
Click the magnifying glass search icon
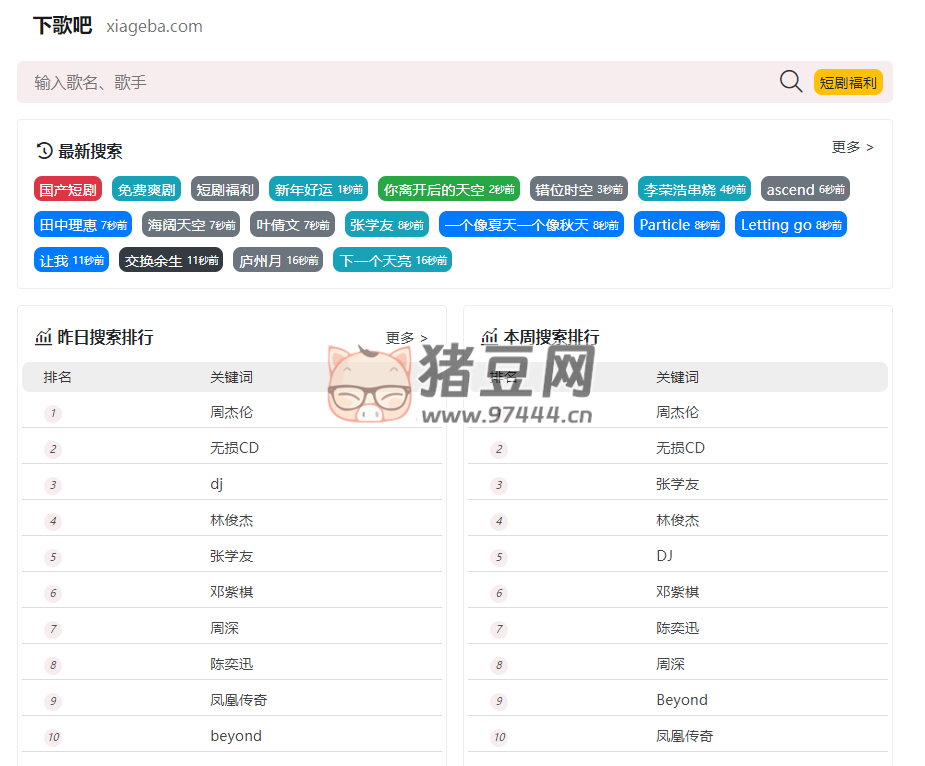(790, 82)
